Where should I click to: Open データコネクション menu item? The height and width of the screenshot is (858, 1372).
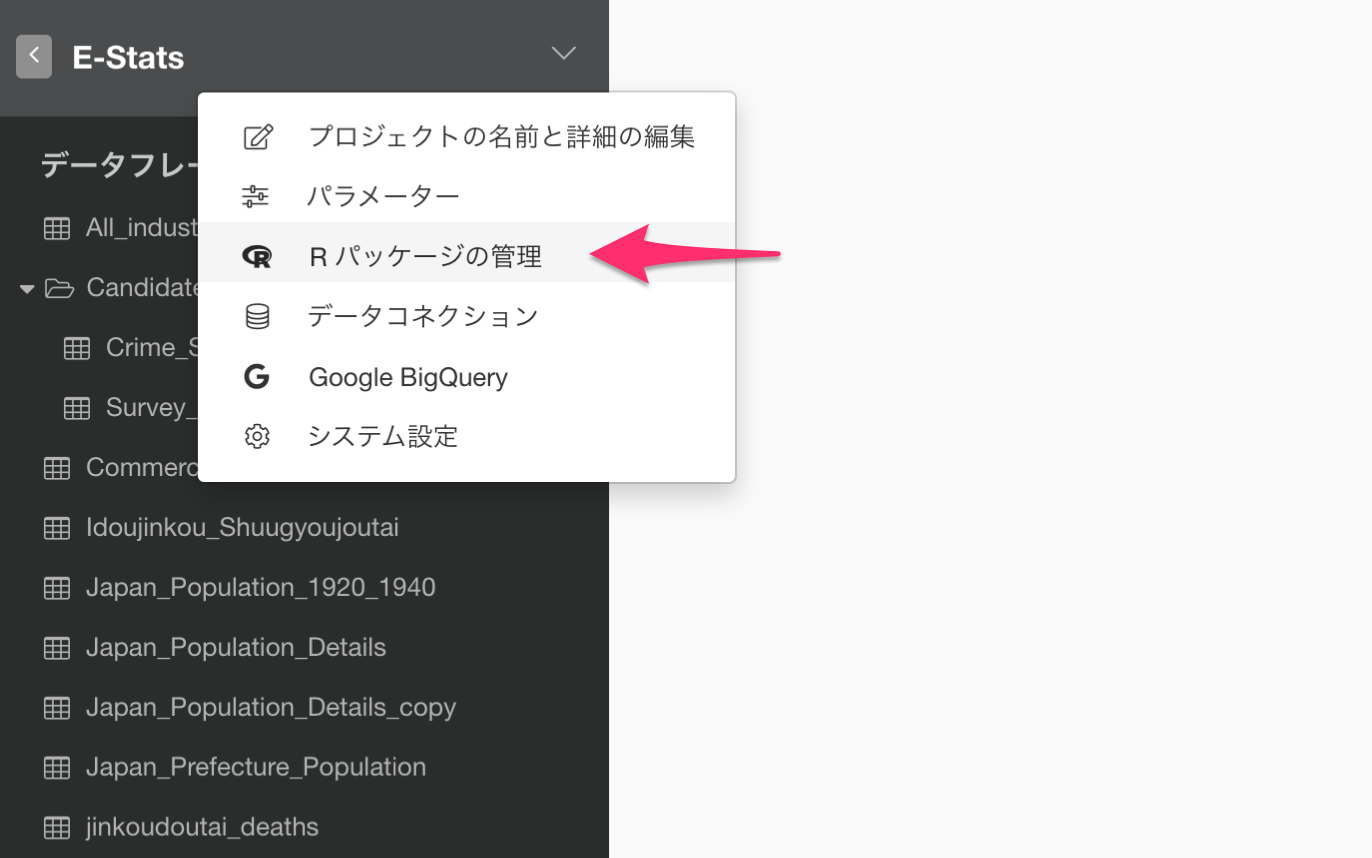pyautogui.click(x=466, y=317)
